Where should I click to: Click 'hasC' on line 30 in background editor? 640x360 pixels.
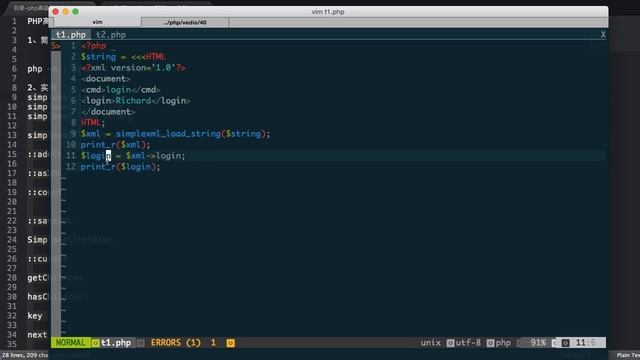pos(37,297)
